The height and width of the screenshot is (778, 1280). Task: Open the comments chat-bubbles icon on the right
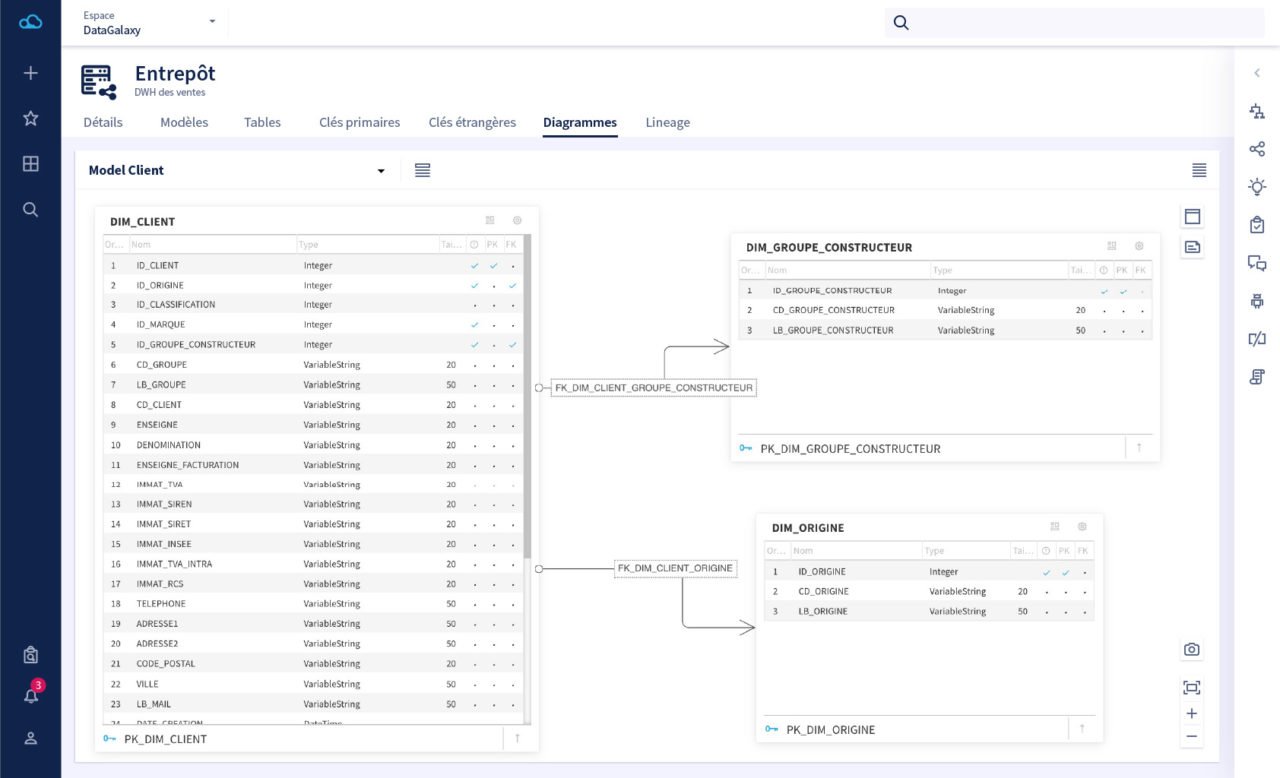(1257, 263)
